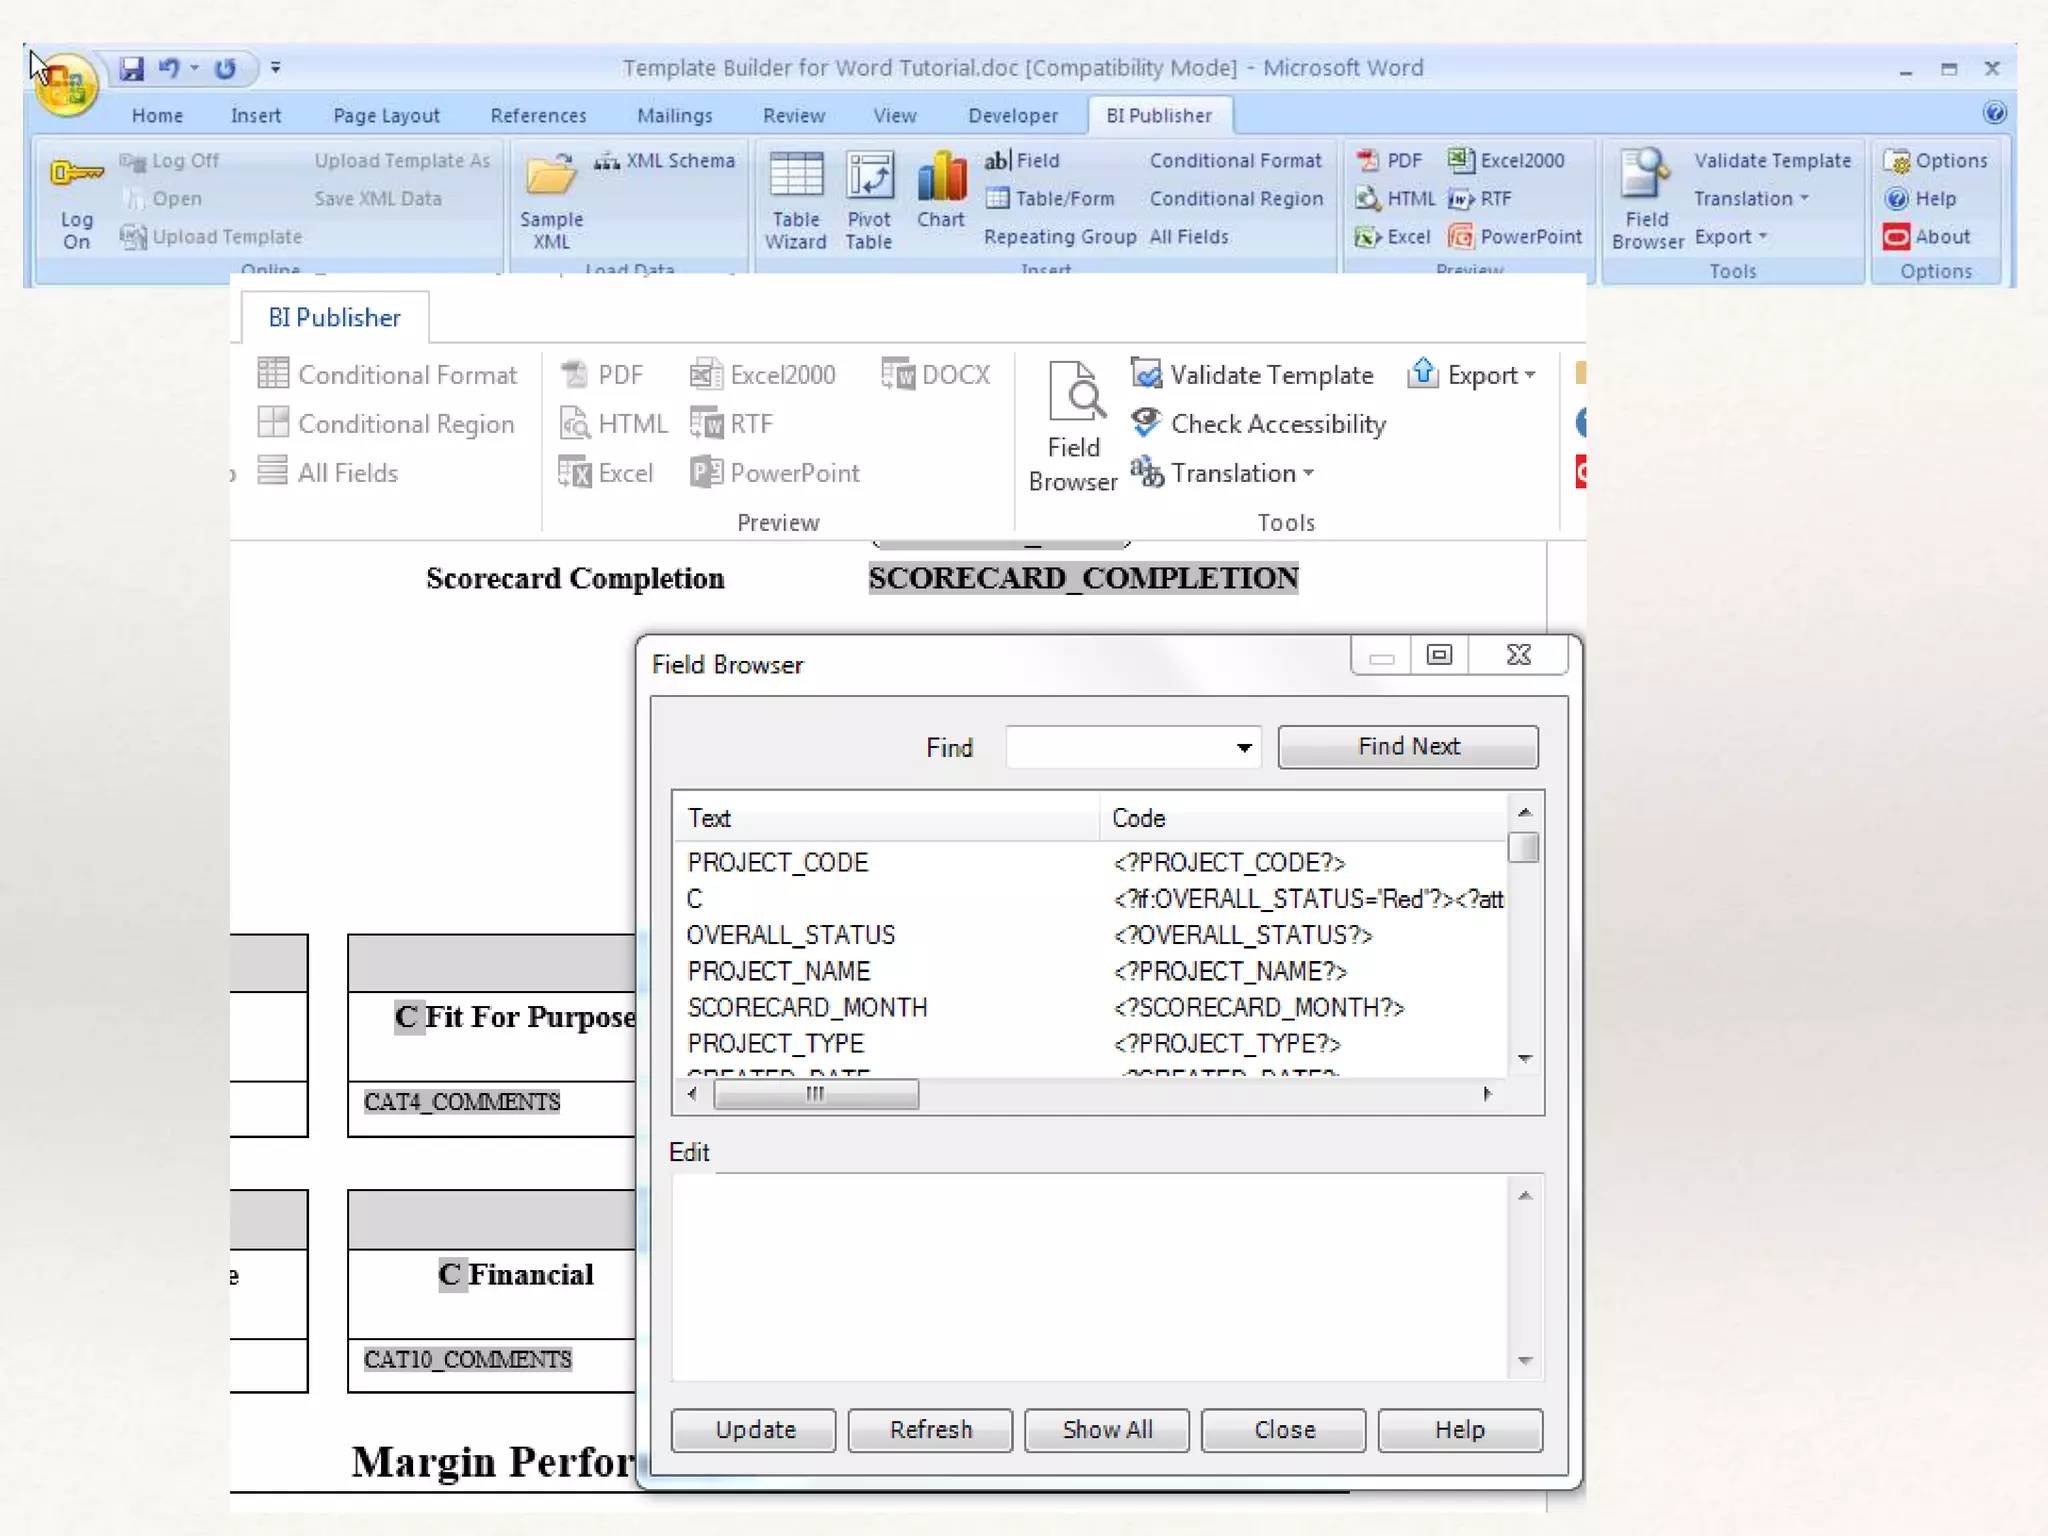
Task: Click the Microsoft Office button
Action: click(65, 85)
